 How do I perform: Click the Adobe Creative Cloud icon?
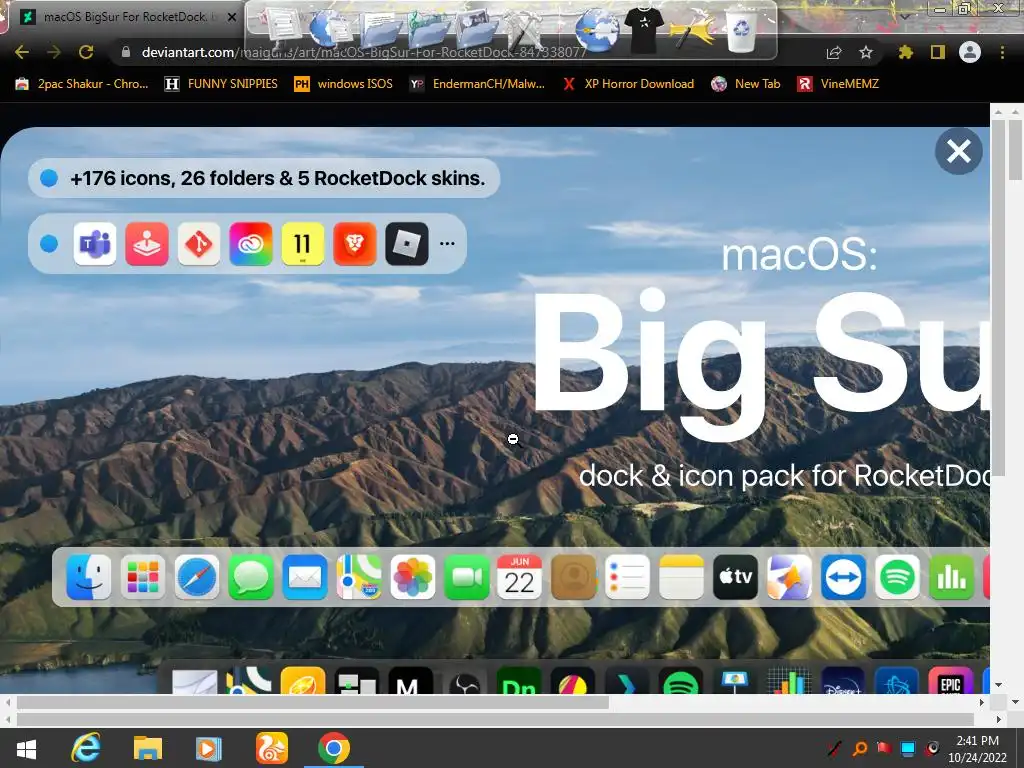[x=251, y=244]
